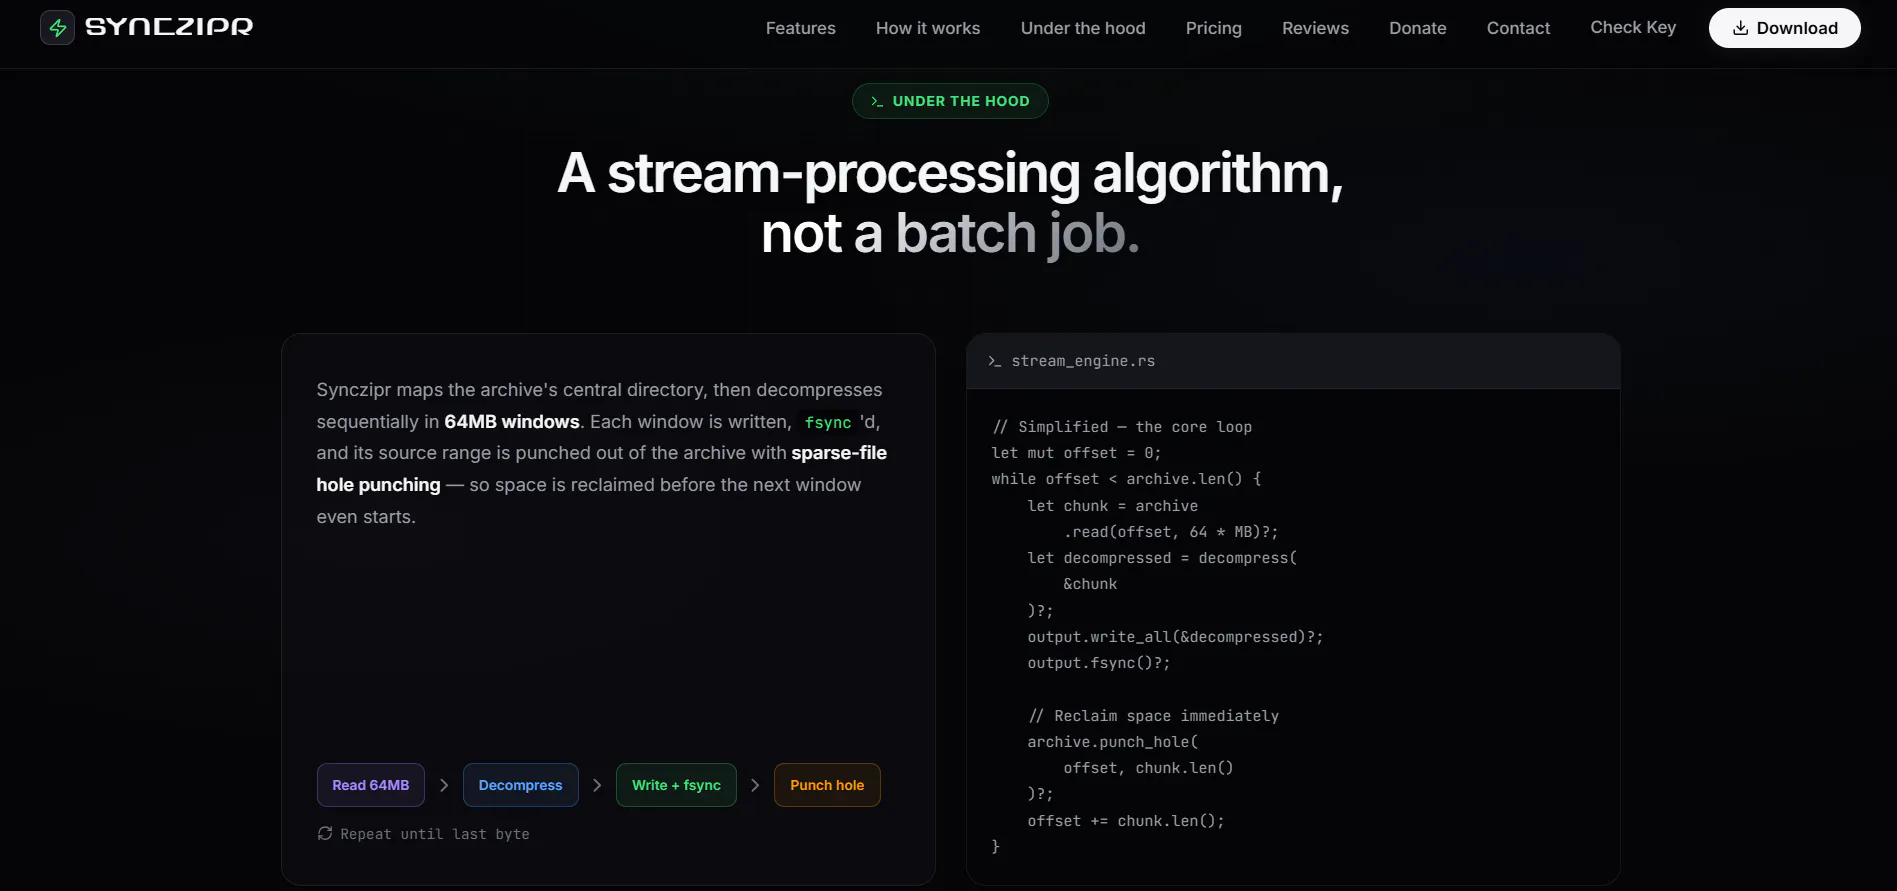Click the Write + fsync step chip
Viewport: 1897px width, 891px height.
tap(676, 785)
